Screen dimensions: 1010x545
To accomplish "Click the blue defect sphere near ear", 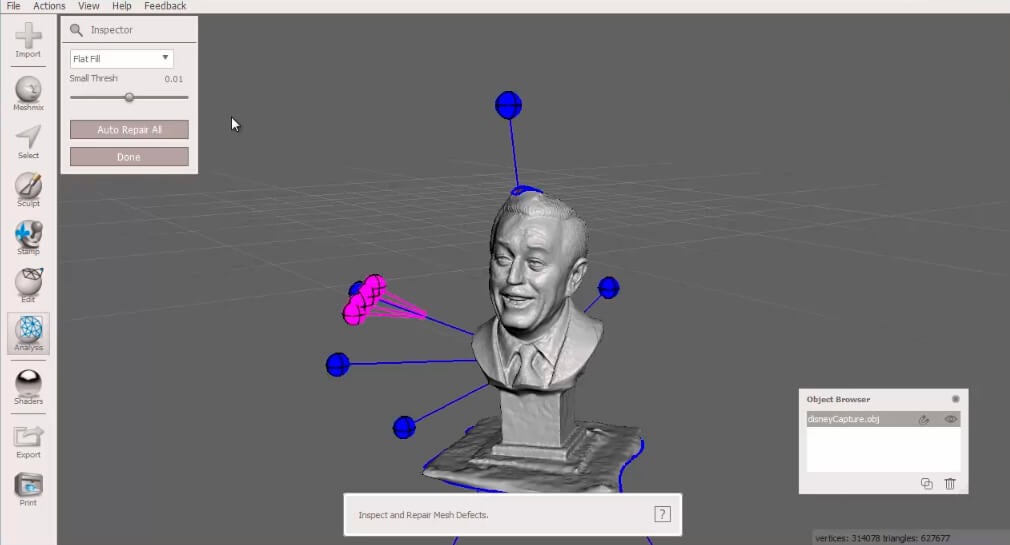I will tap(609, 287).
